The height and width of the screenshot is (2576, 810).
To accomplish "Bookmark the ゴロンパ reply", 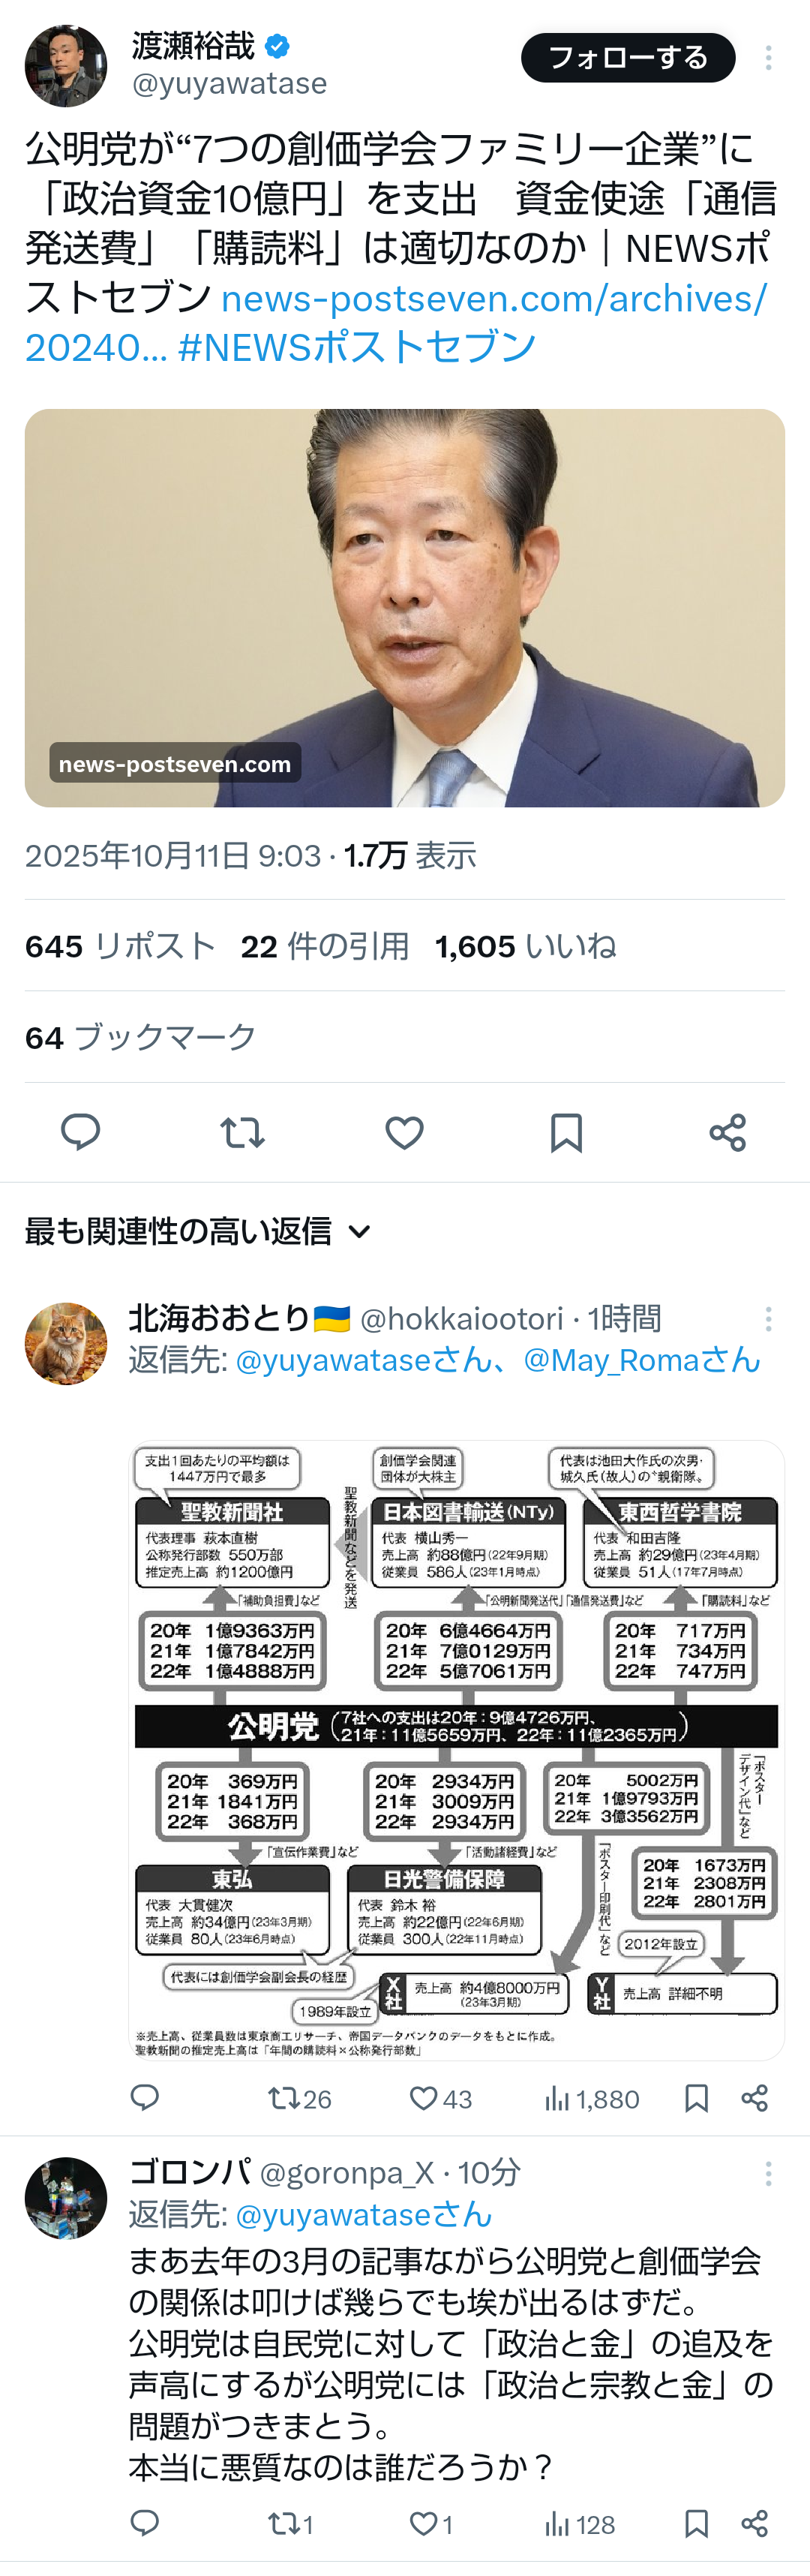I will 696,2524.
